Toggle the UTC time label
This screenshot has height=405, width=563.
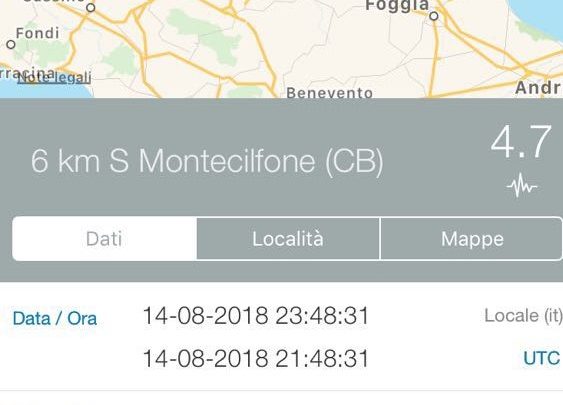tap(541, 358)
